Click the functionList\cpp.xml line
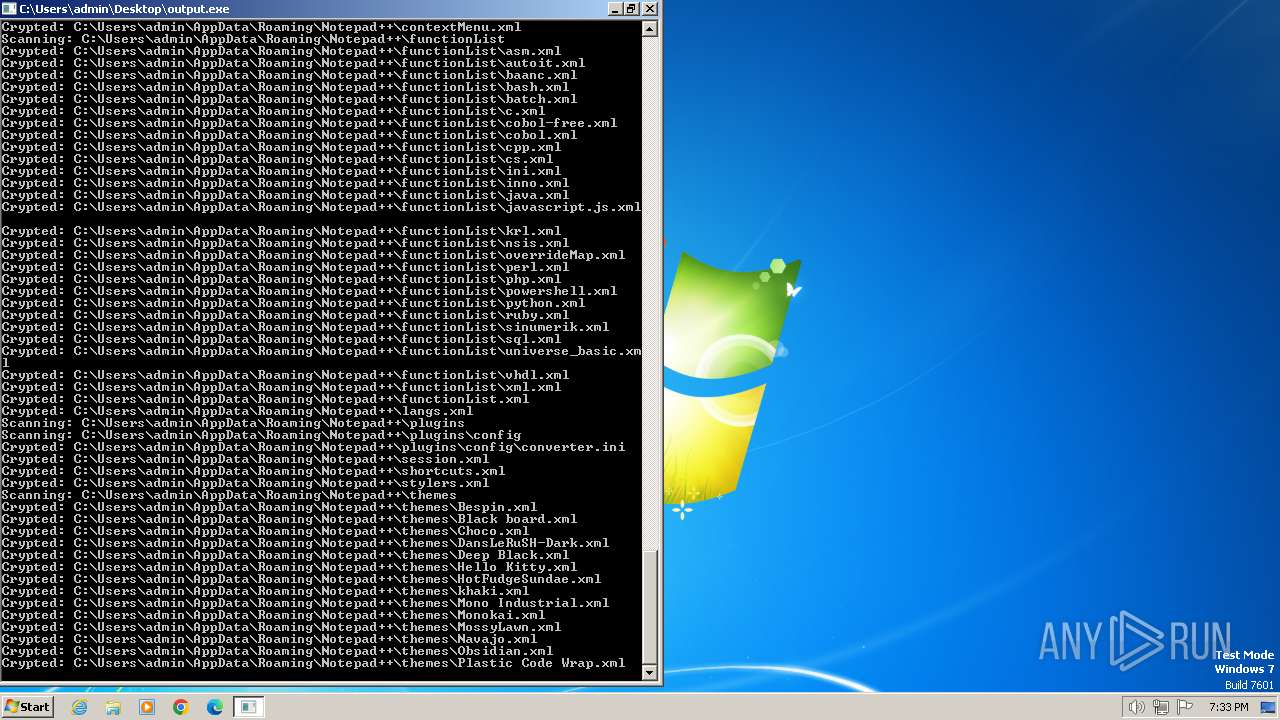This screenshot has width=1280, height=720. point(281,147)
